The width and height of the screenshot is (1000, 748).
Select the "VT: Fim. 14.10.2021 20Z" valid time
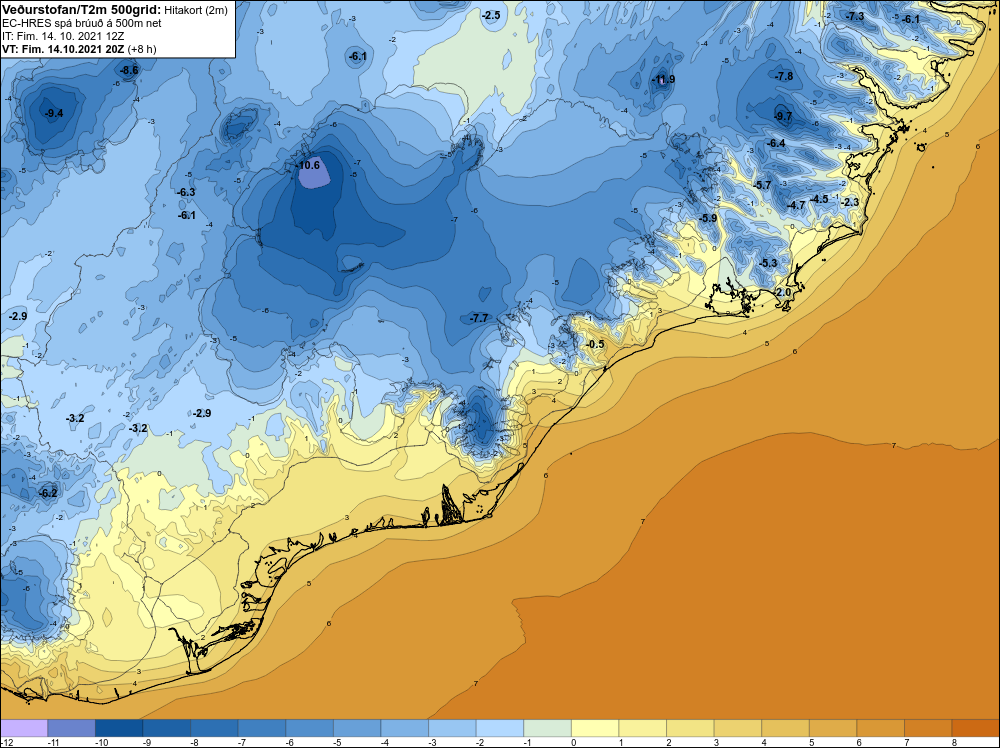pos(64,49)
